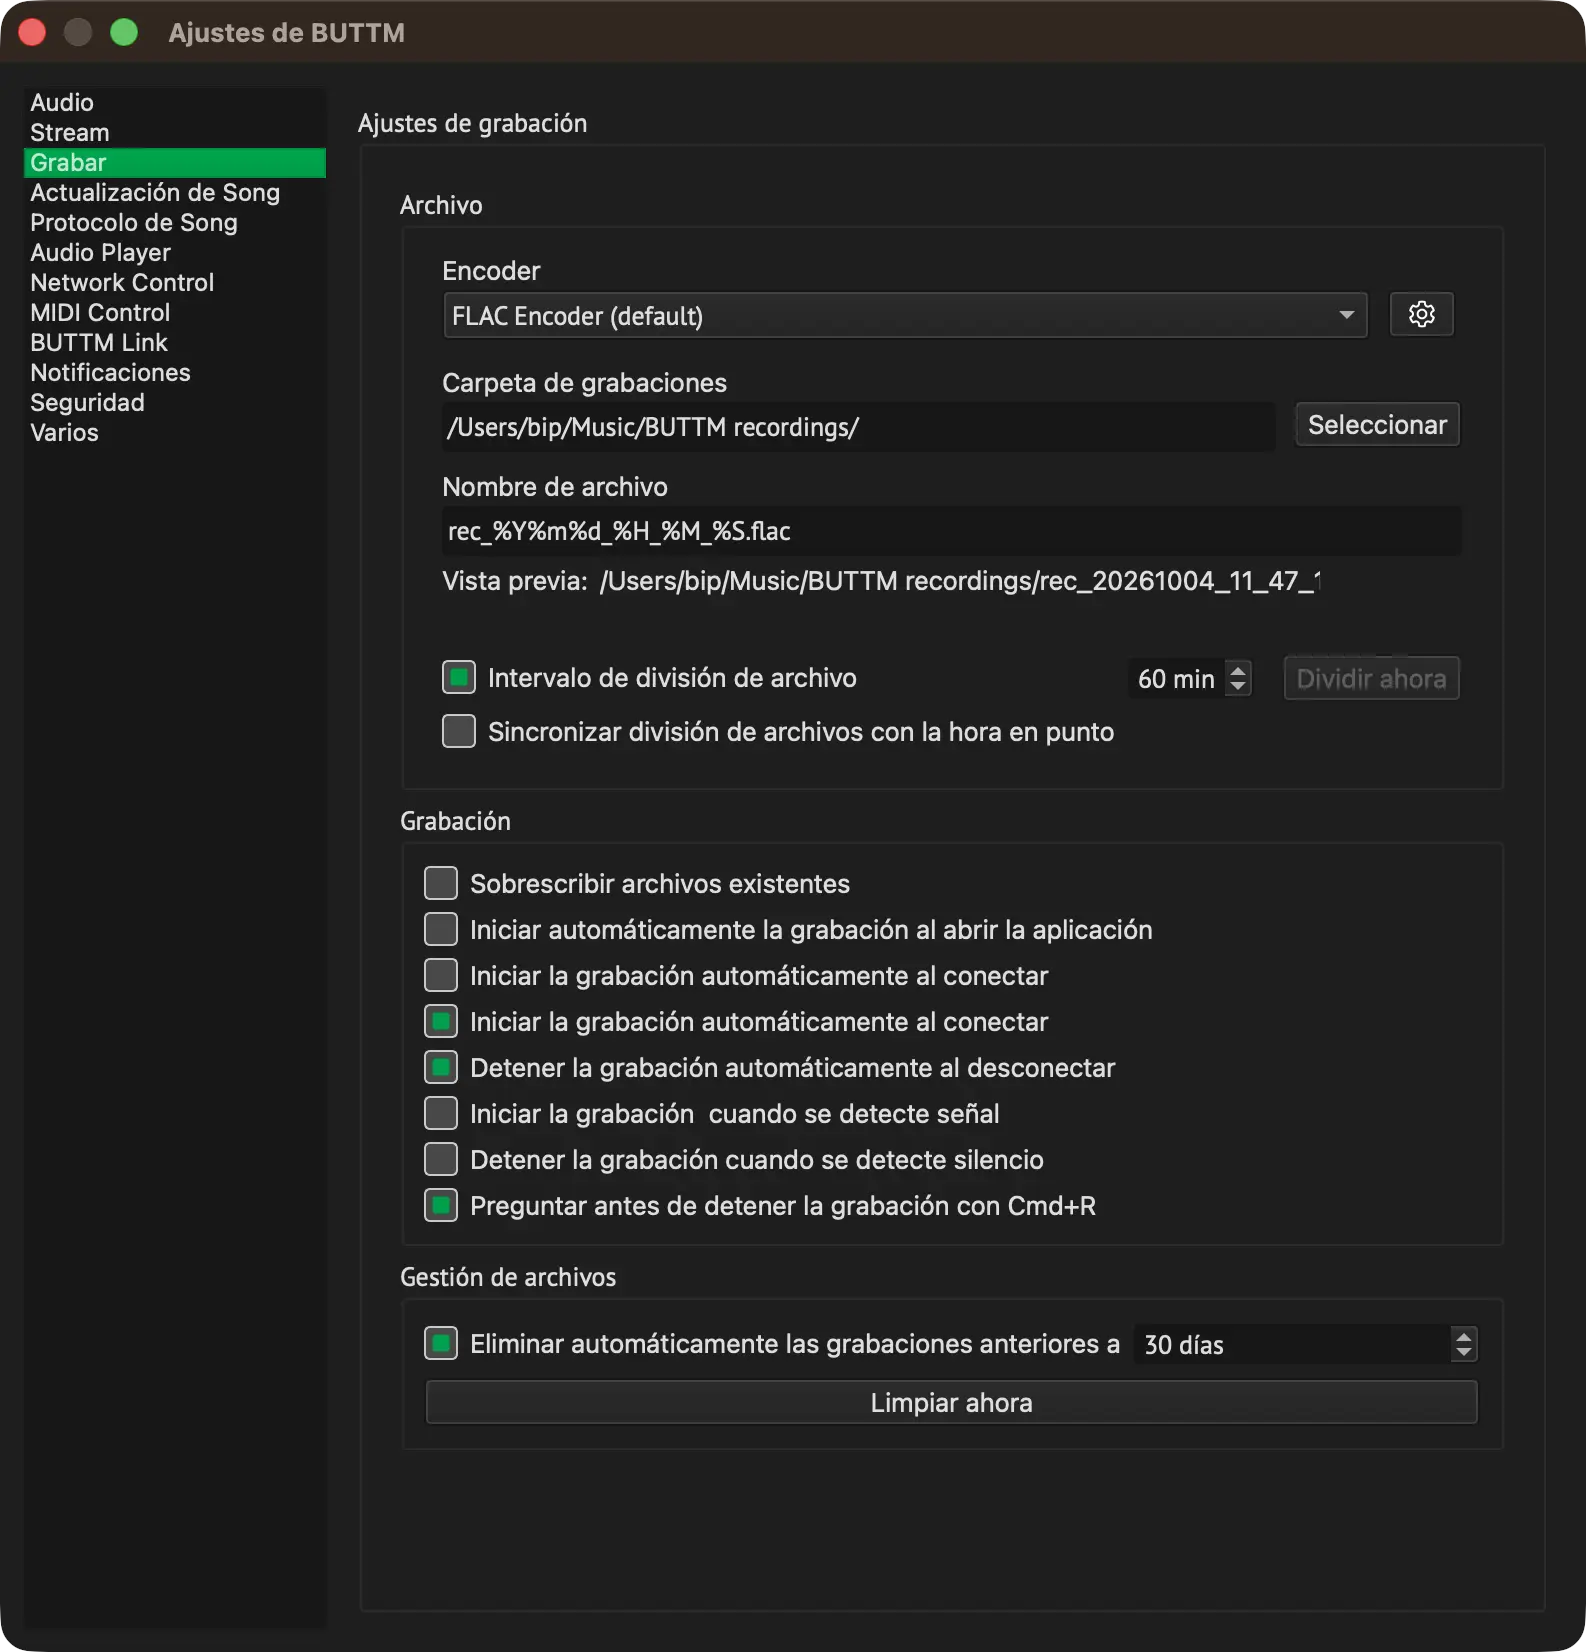The width and height of the screenshot is (1586, 1652).
Task: Click into the Nombre de archivo field
Action: pos(951,531)
